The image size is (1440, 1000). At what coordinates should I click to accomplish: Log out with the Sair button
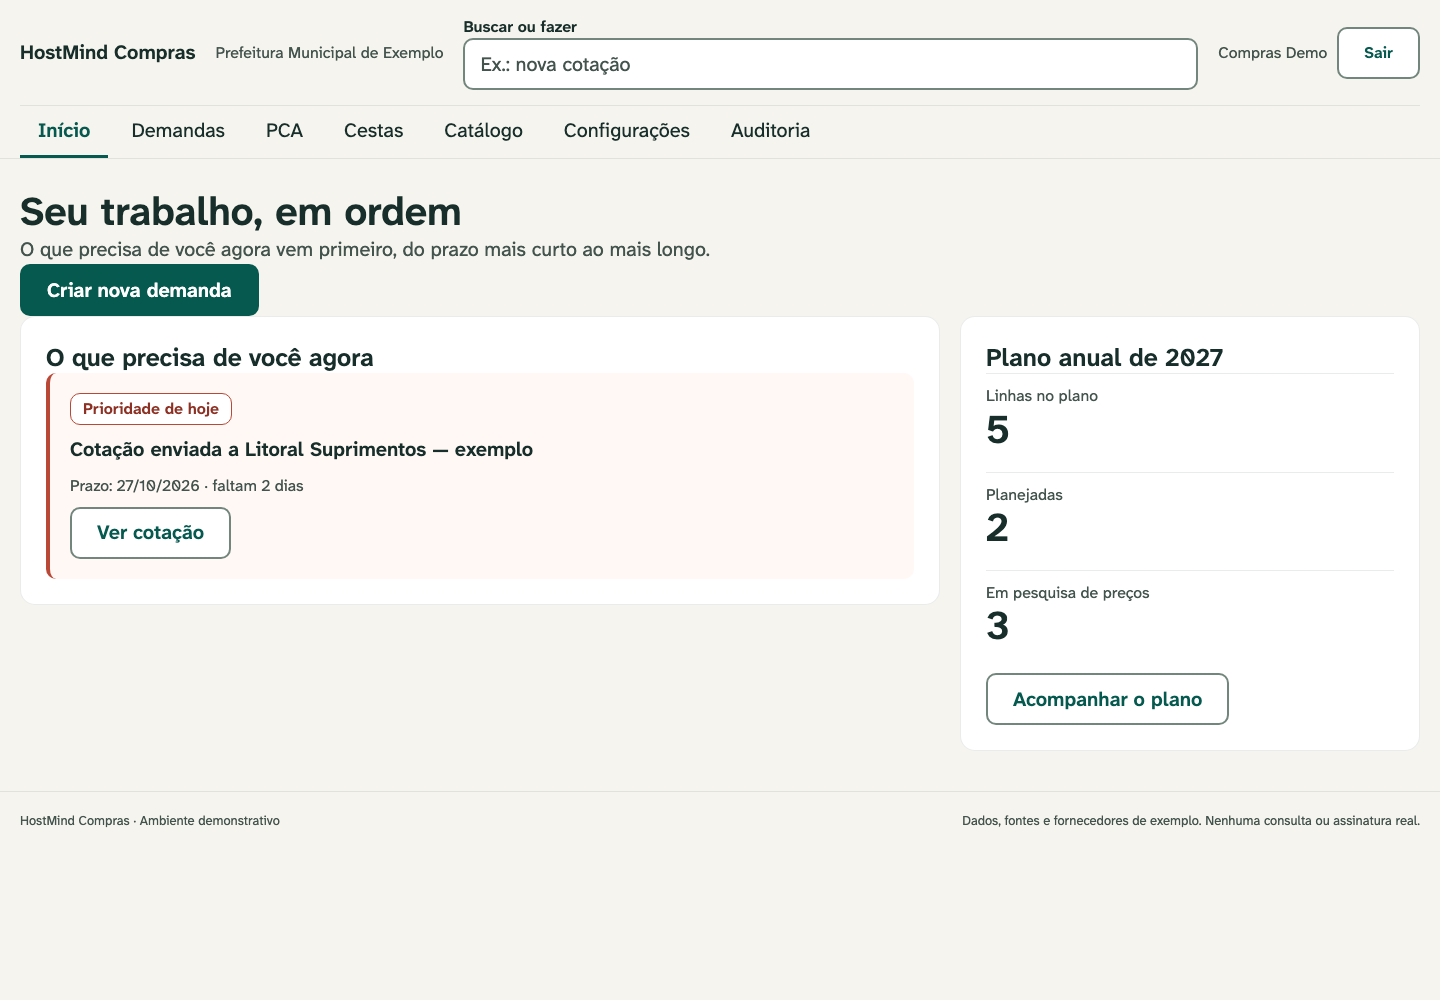click(x=1378, y=53)
